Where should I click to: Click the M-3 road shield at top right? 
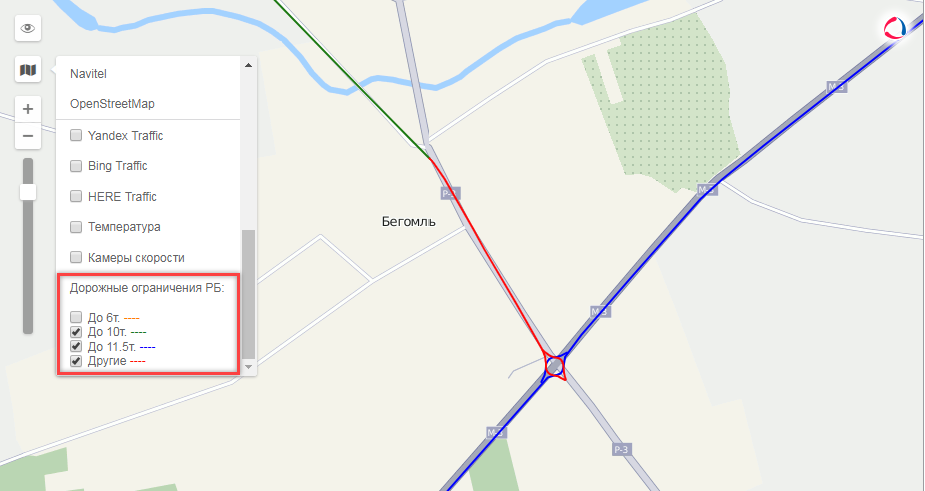837,87
